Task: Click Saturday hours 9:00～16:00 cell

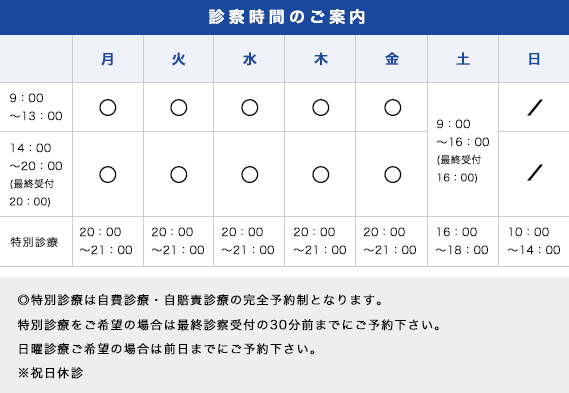Action: tap(463, 151)
